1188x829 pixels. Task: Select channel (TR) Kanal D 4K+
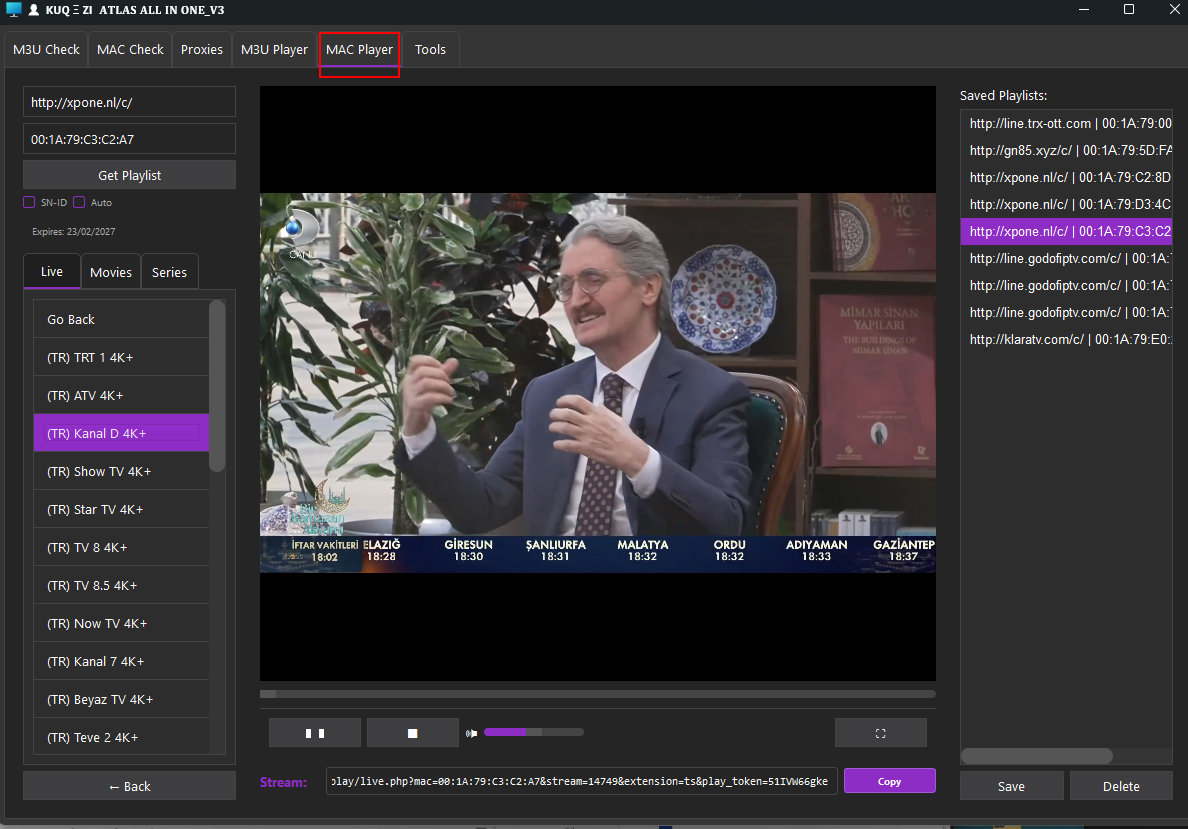121,433
